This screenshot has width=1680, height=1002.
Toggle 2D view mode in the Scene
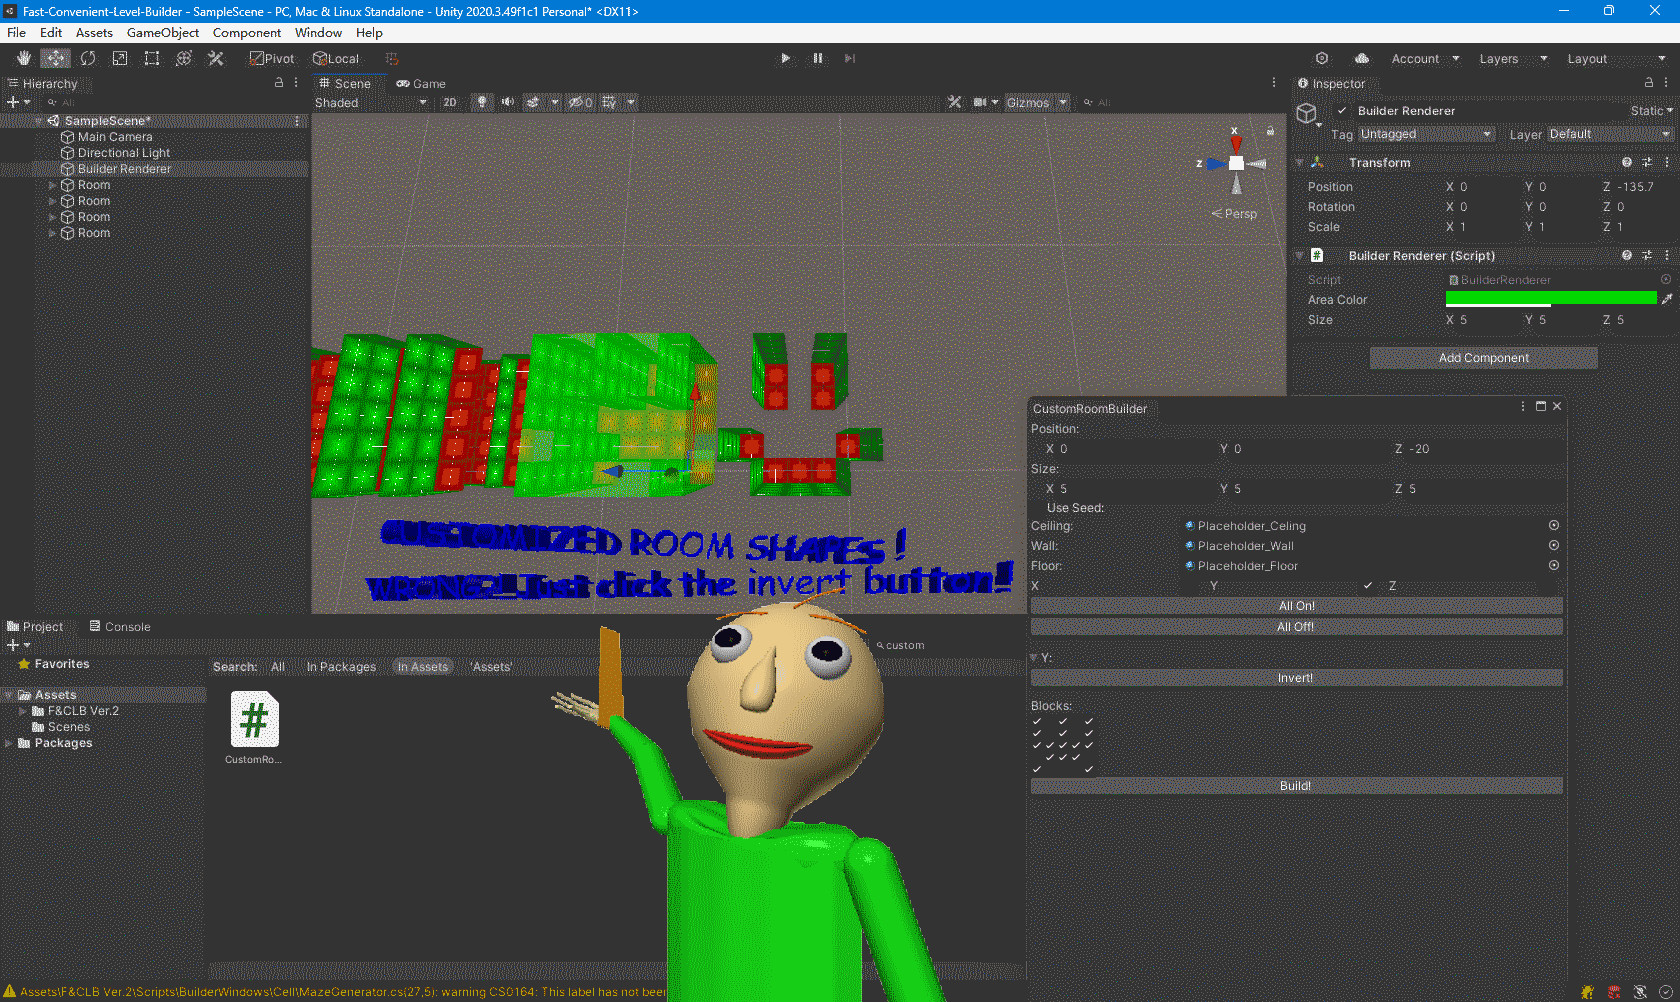point(450,102)
